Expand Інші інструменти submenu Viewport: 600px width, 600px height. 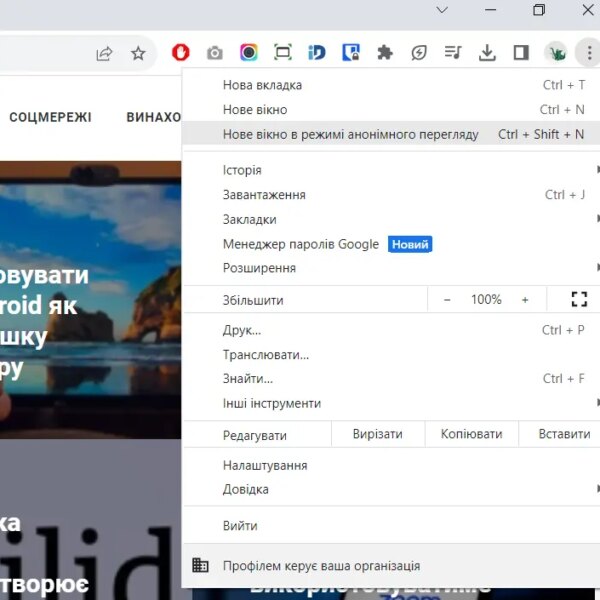391,403
